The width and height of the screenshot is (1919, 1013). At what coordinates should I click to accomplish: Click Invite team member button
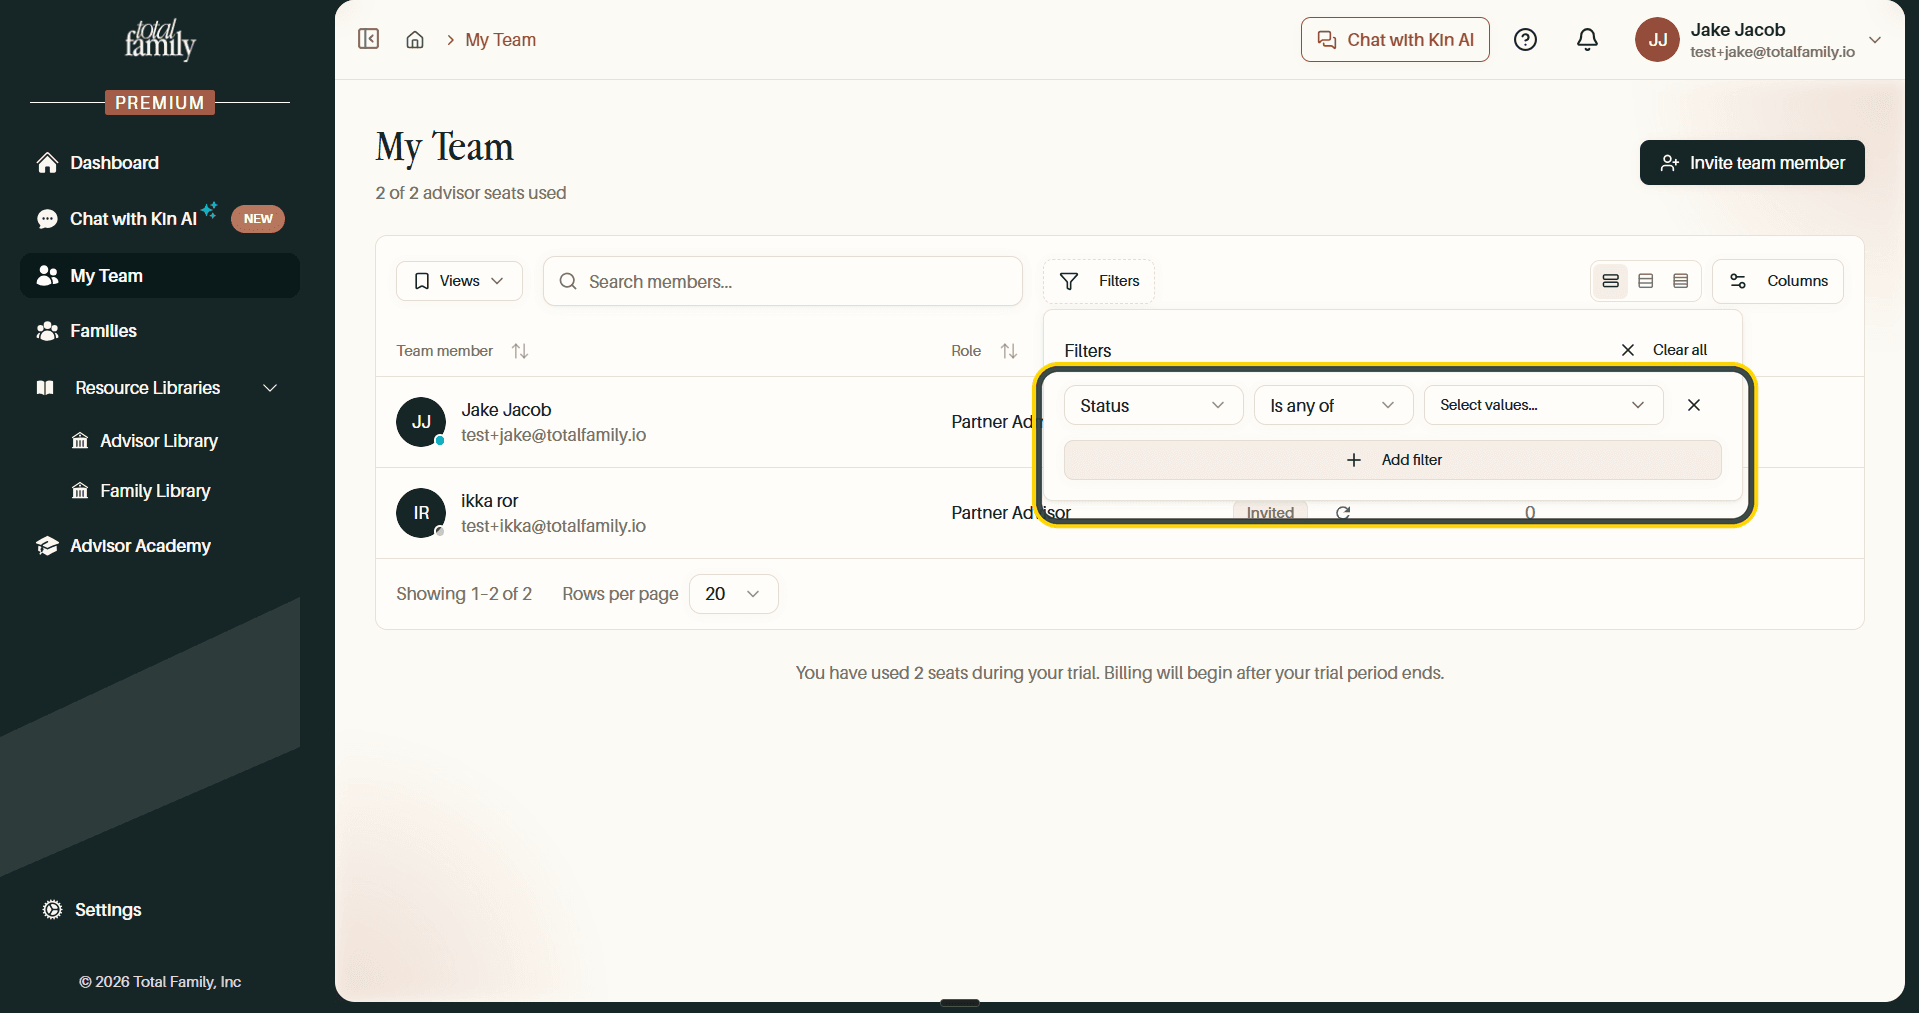(1752, 163)
